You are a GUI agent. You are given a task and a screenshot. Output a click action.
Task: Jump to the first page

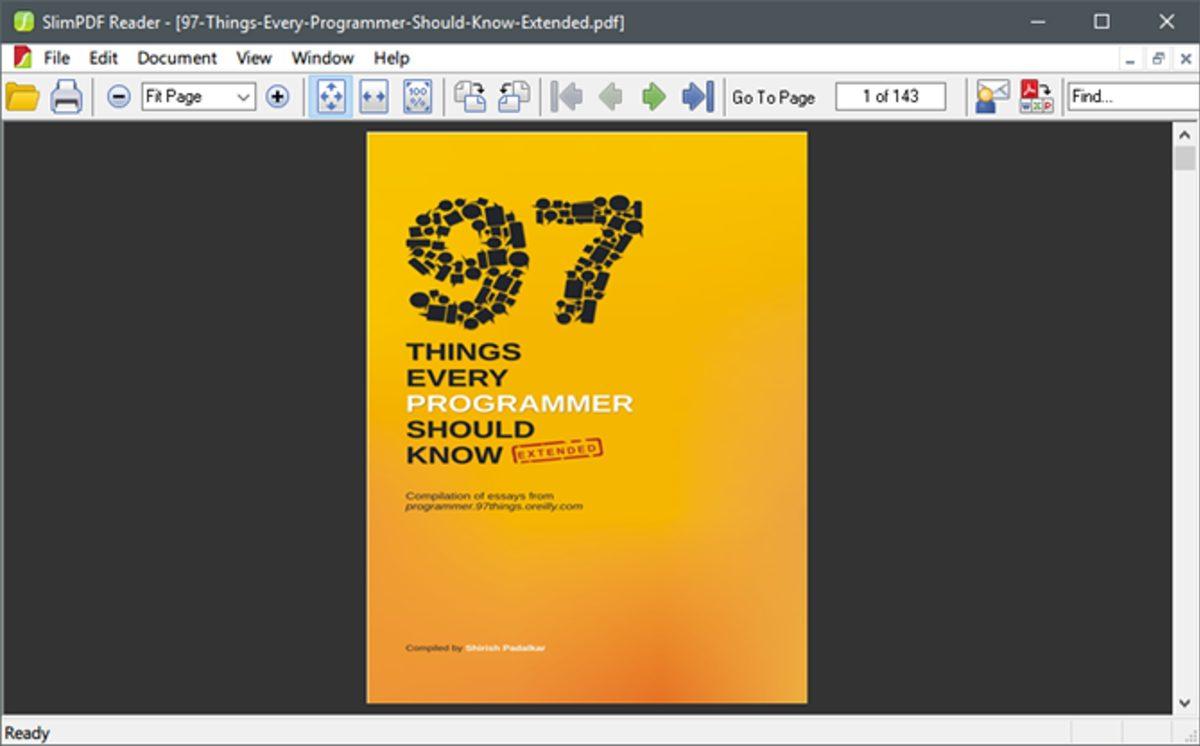[567, 97]
